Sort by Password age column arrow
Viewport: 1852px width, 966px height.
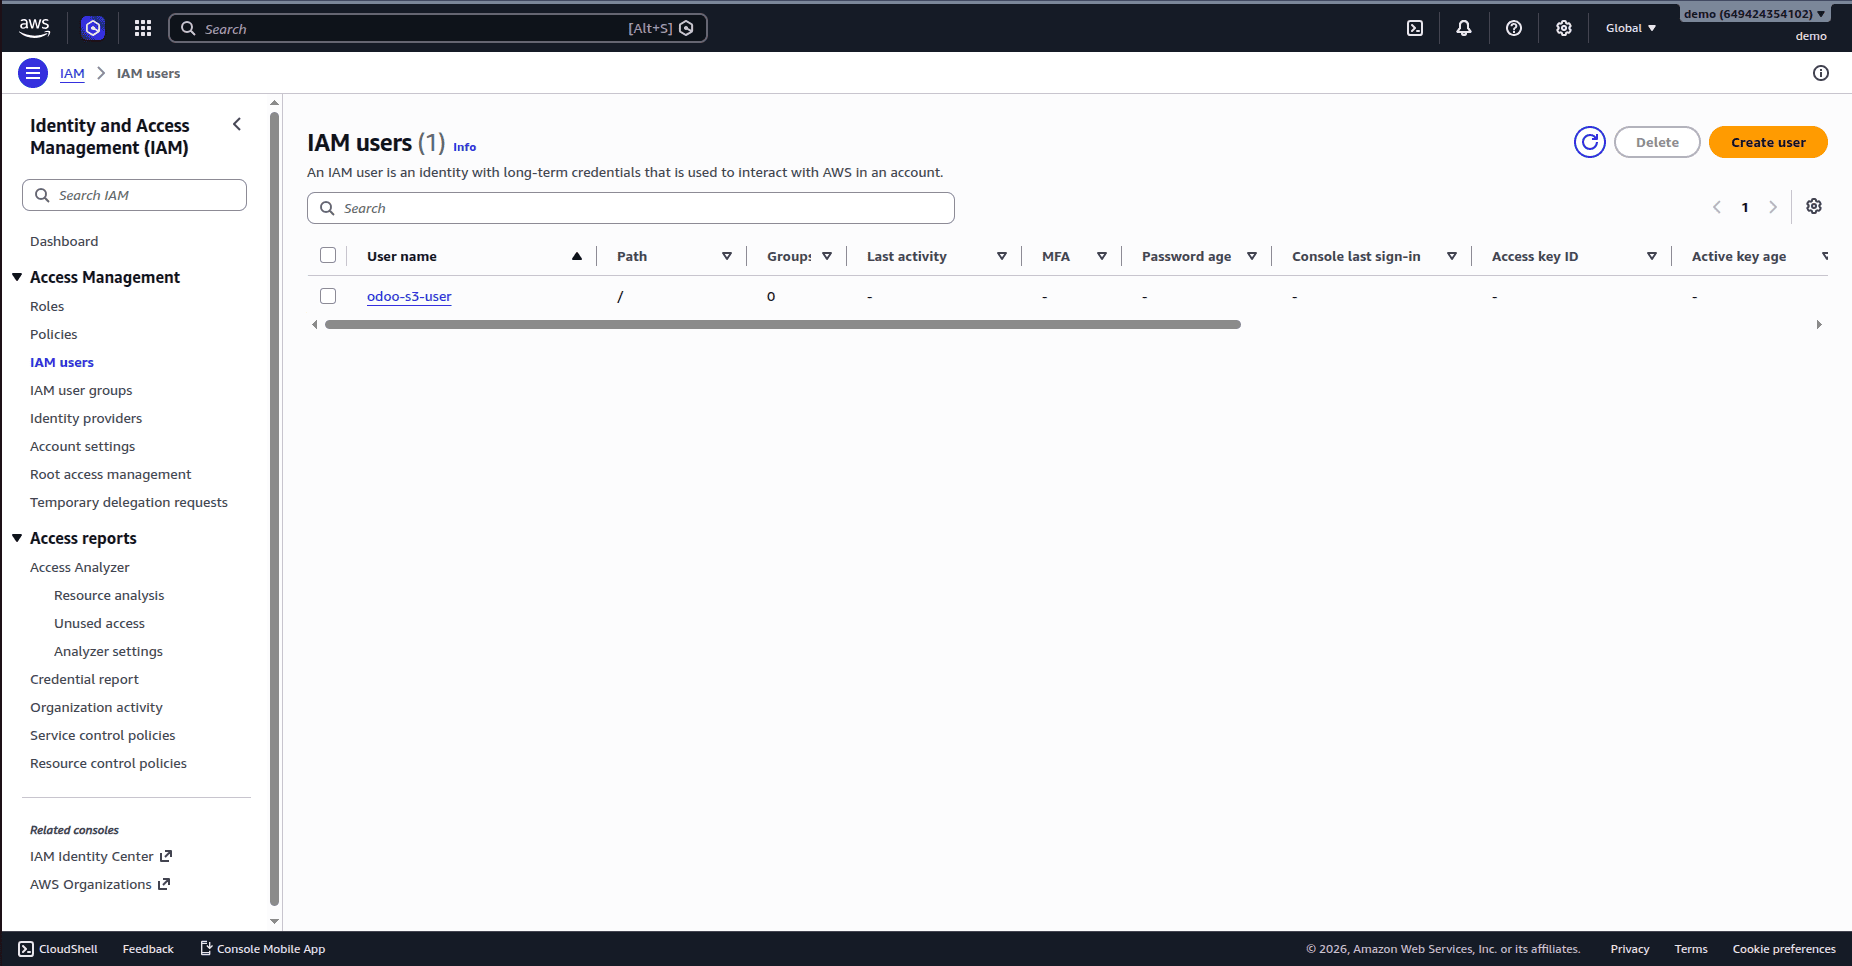pyautogui.click(x=1252, y=256)
